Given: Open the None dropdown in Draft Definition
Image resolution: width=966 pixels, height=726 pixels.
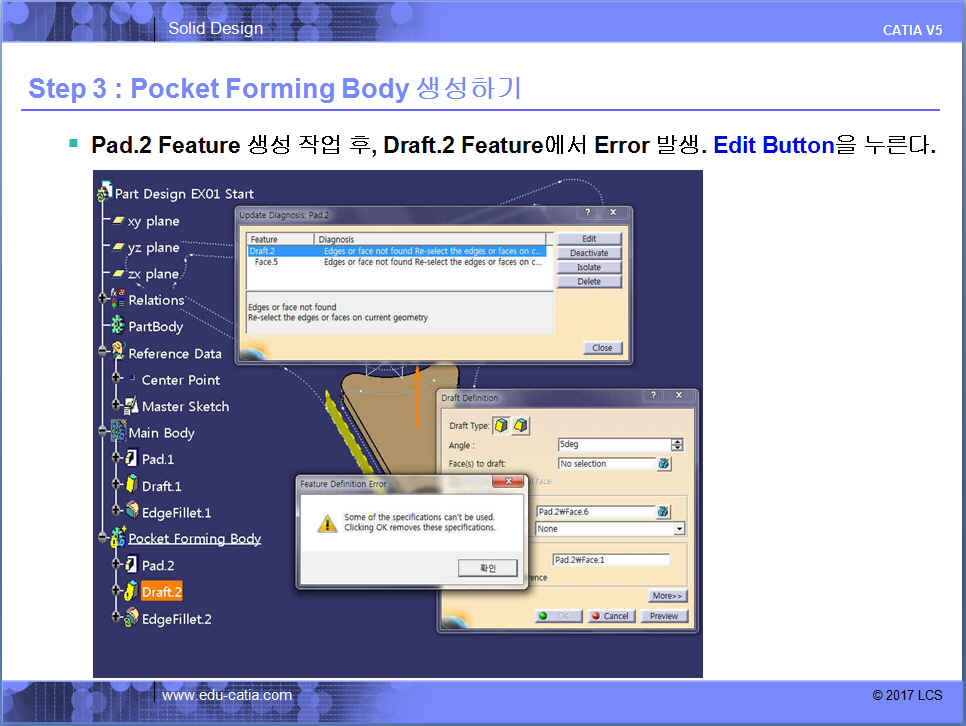Looking at the screenshot, I should (x=679, y=529).
